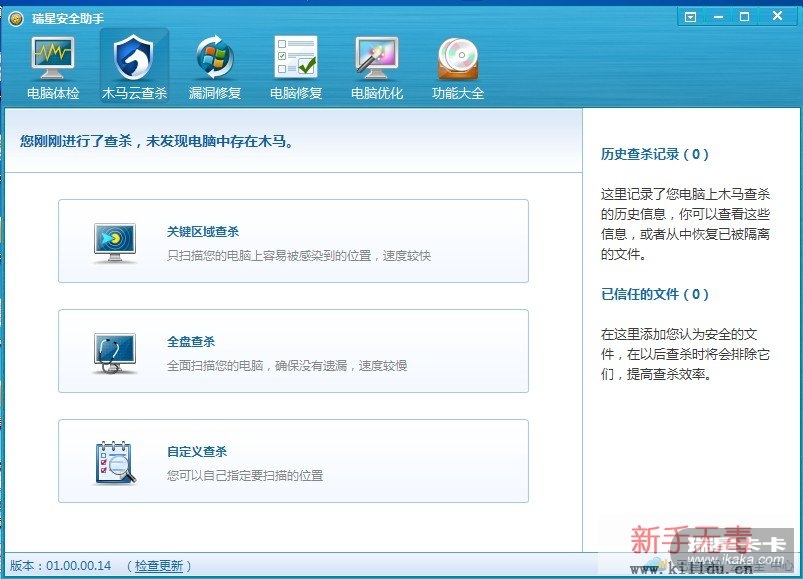Open 电脑修复 checklist icon
This screenshot has height=579, width=803.
[295, 57]
